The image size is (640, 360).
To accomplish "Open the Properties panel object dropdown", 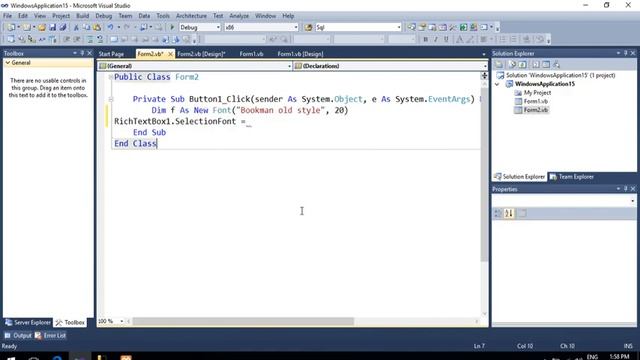I will 632,201.
